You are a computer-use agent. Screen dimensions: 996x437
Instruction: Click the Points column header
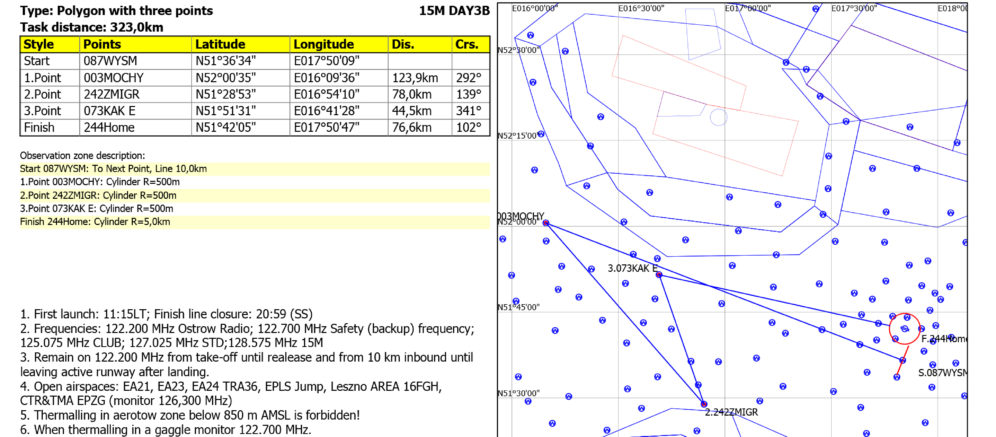pos(135,45)
